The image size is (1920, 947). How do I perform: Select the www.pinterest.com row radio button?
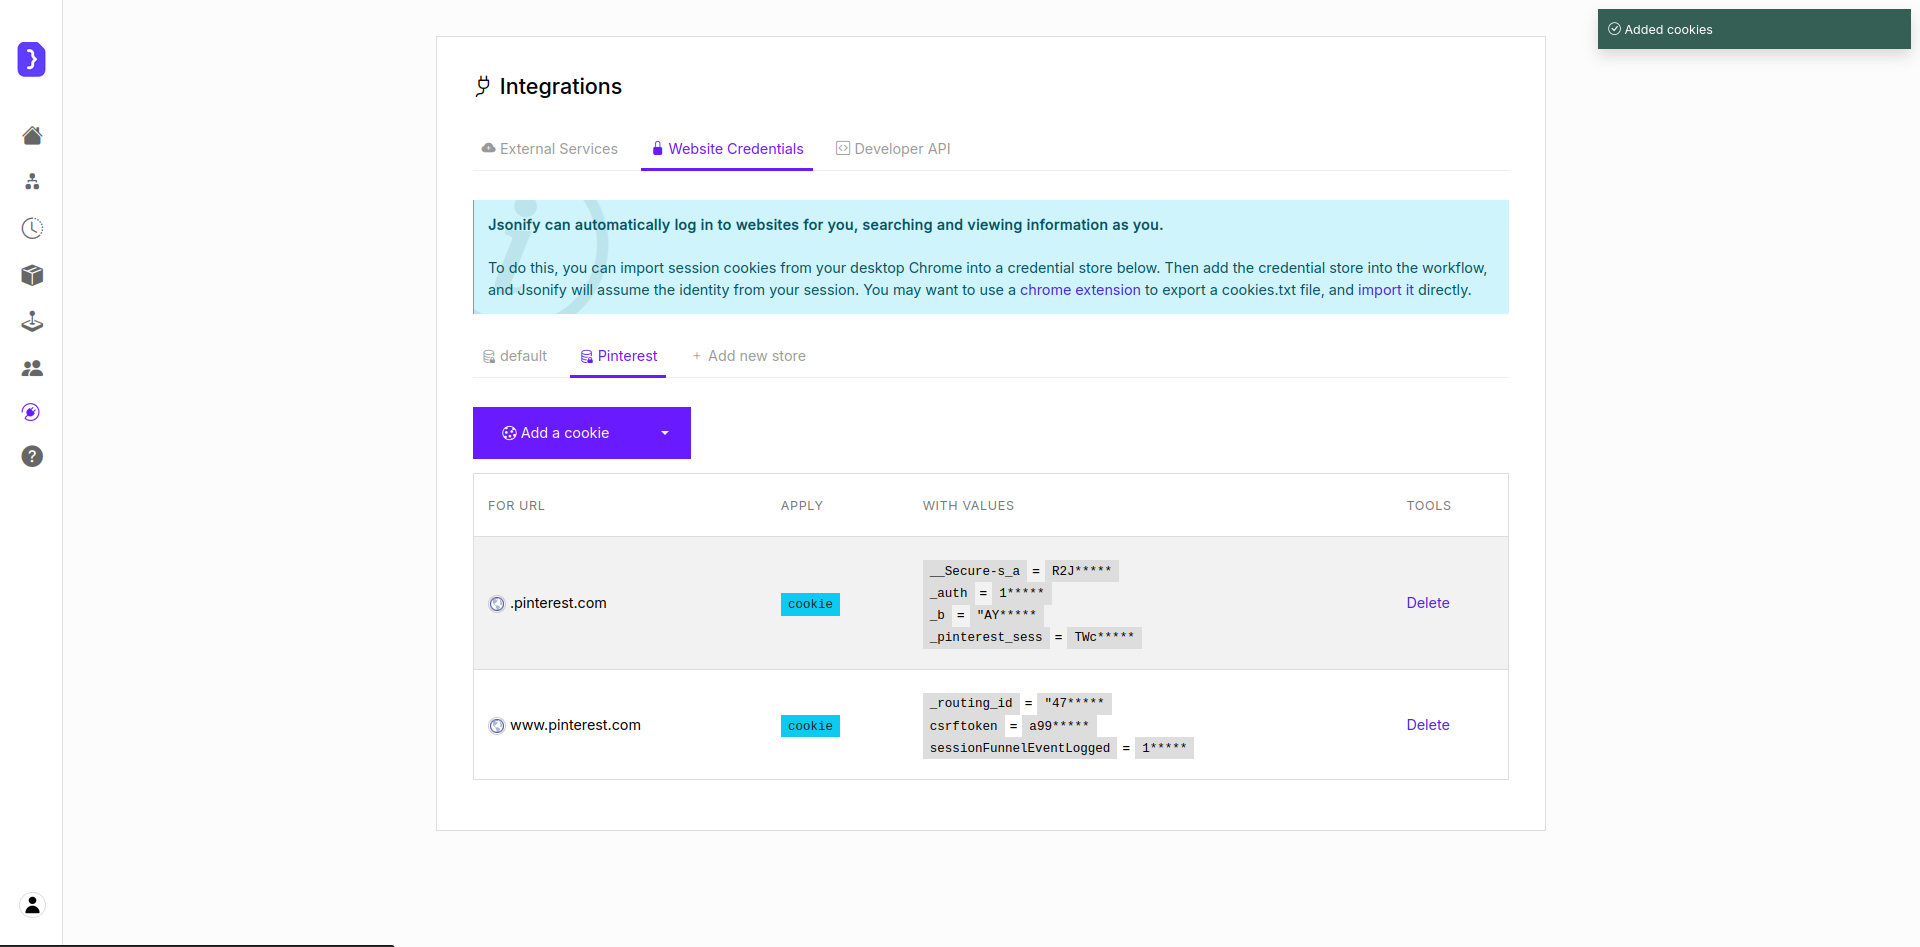(x=497, y=725)
